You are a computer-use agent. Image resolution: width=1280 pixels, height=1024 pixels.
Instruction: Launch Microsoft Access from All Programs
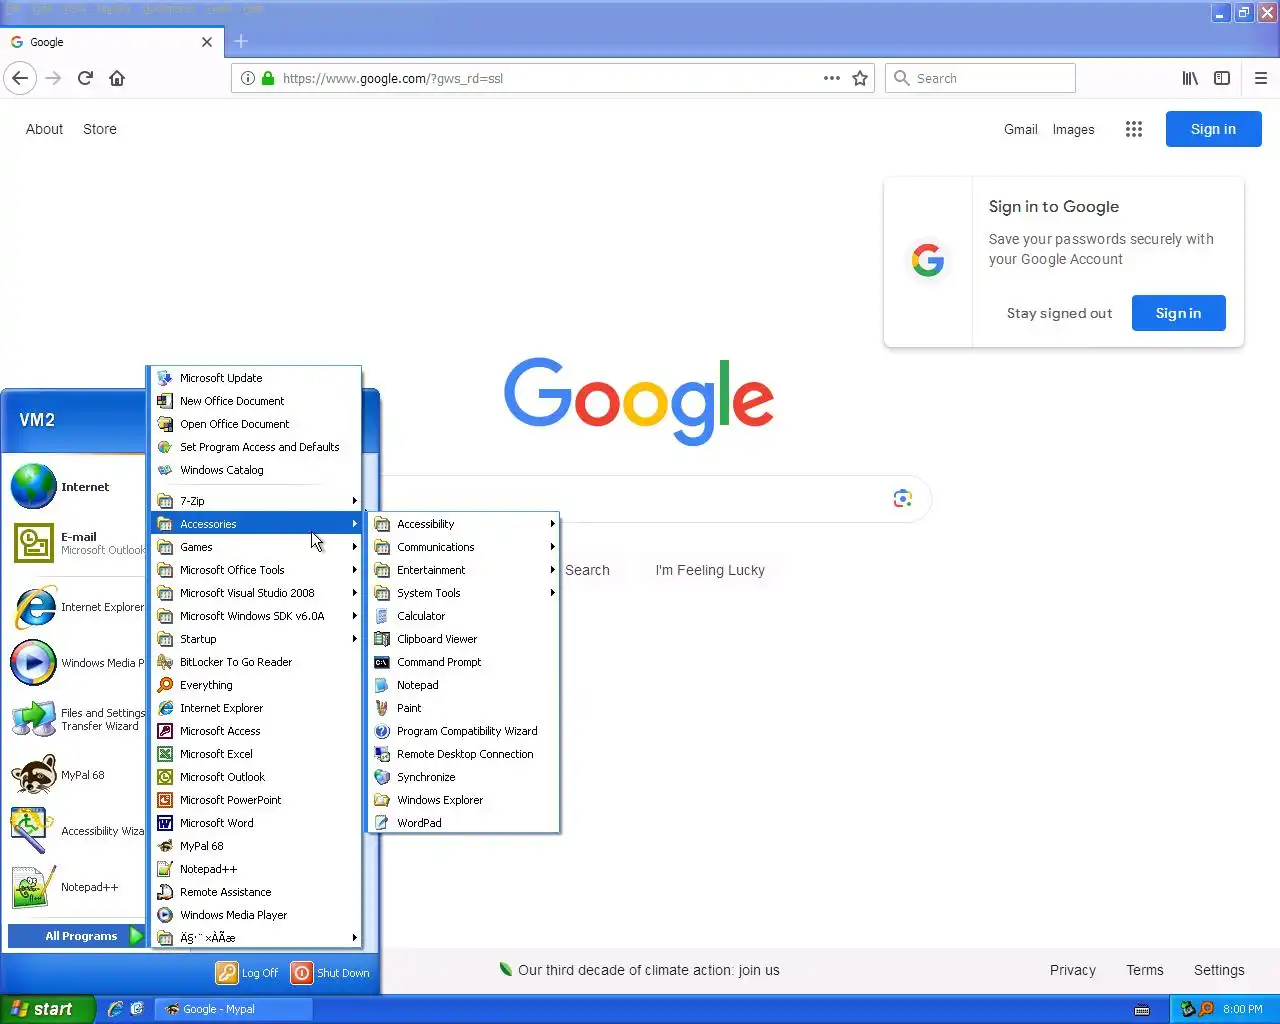[x=256, y=731]
